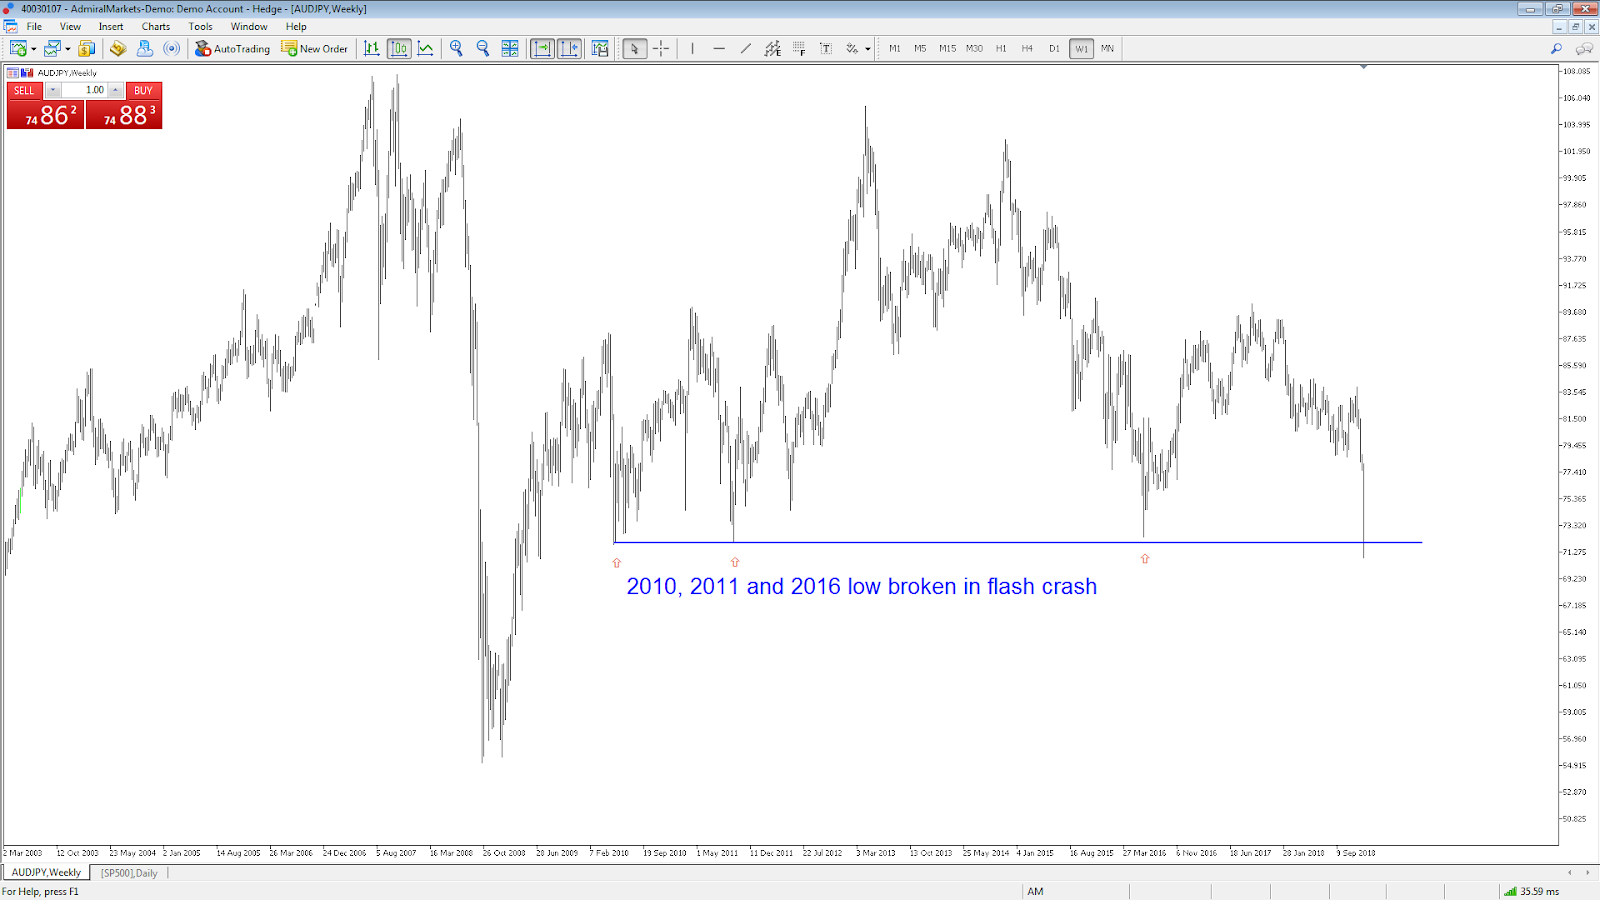This screenshot has height=900, width=1600.
Task: Click the connection status bars indicator
Action: click(1510, 891)
